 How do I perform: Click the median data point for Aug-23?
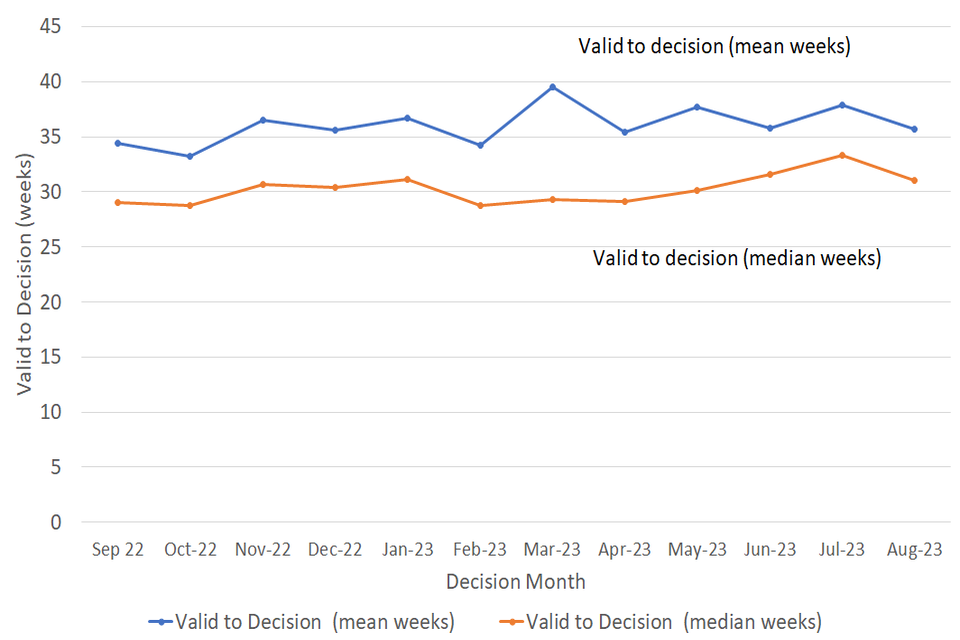pos(914,180)
